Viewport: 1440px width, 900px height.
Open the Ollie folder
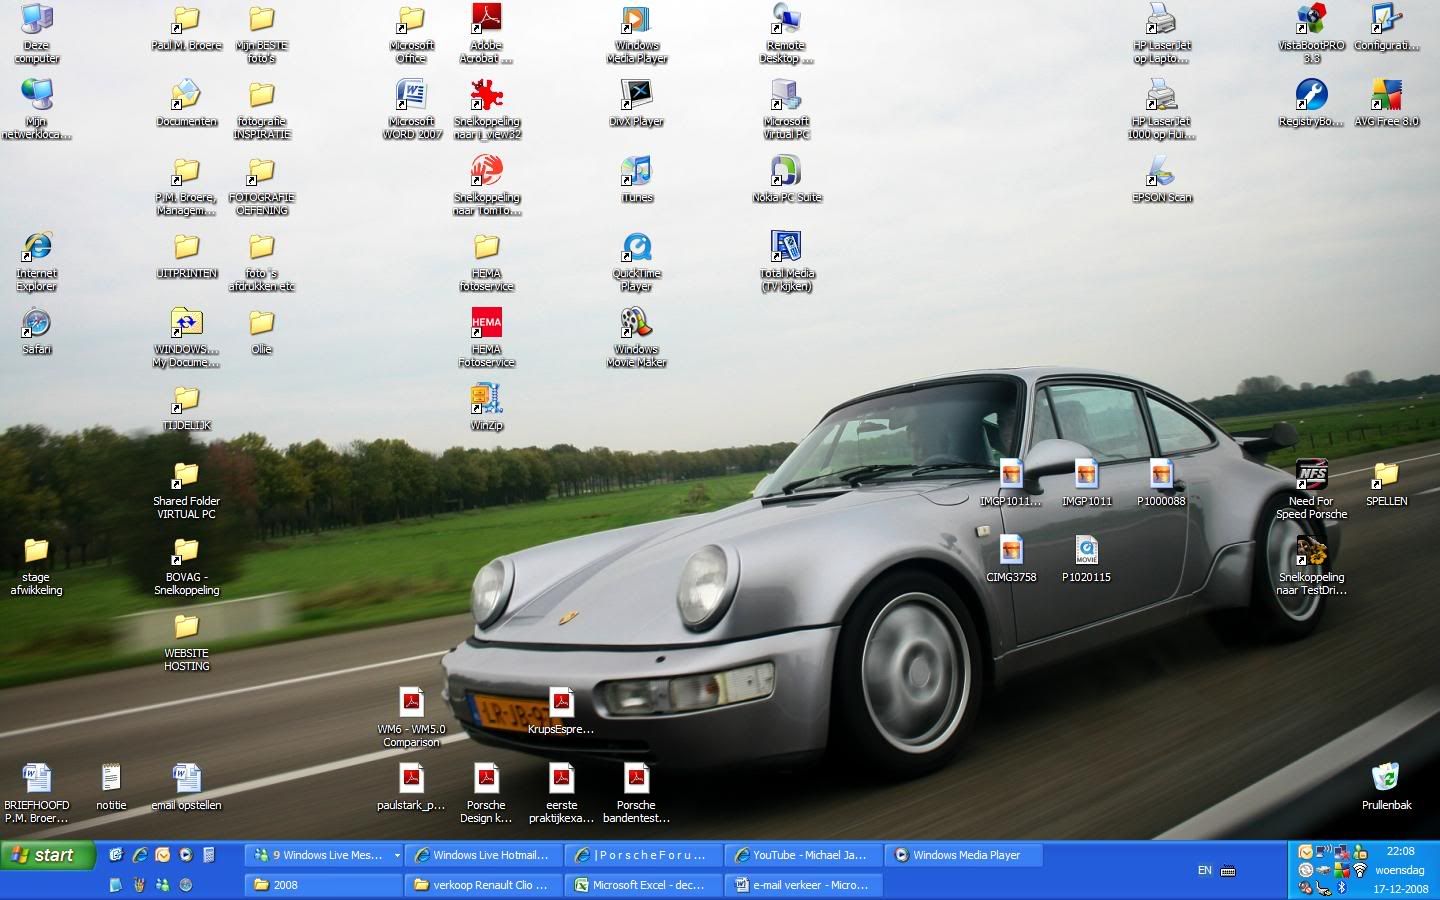[x=261, y=331]
